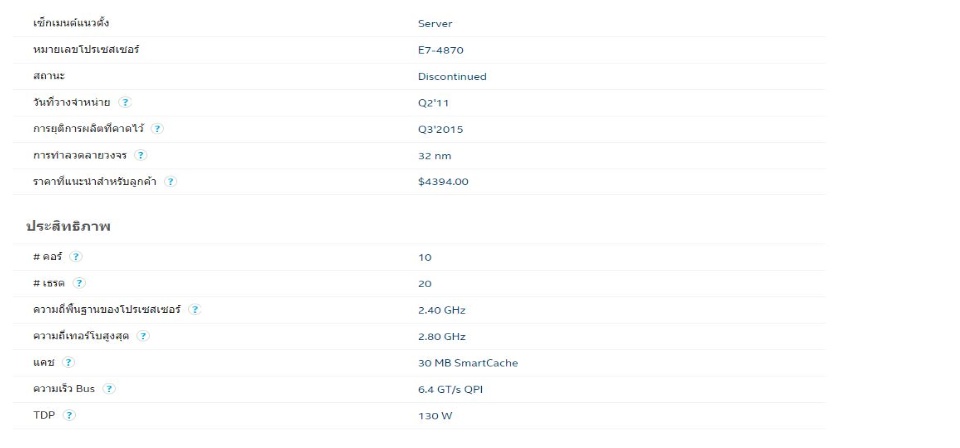Image resolution: width=960 pixels, height=448 pixels.
Task: Click the Server segment value
Action: pos(435,24)
